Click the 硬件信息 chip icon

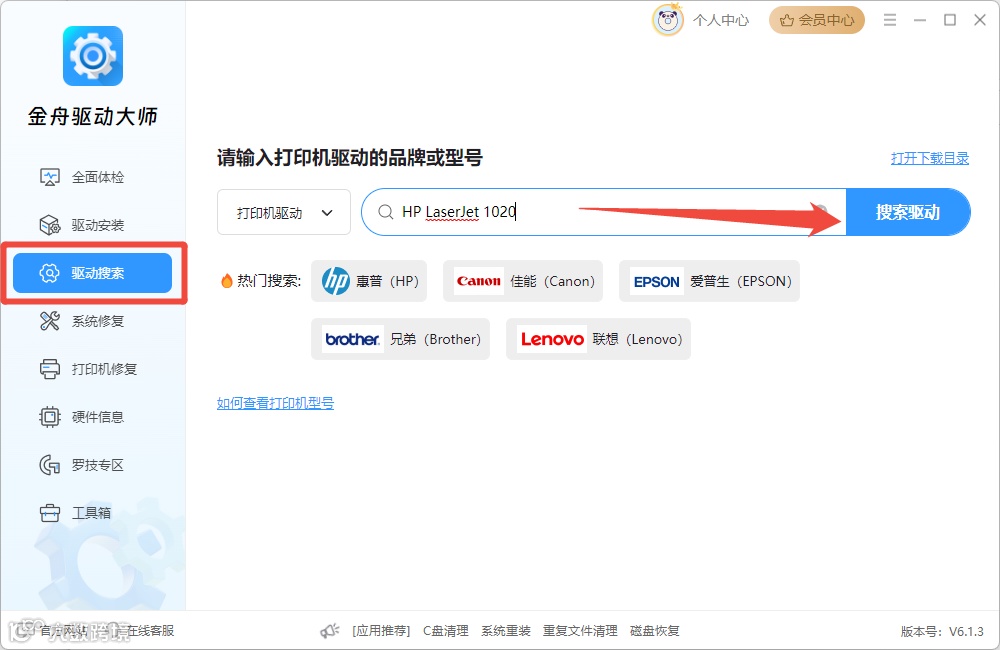pos(50,417)
